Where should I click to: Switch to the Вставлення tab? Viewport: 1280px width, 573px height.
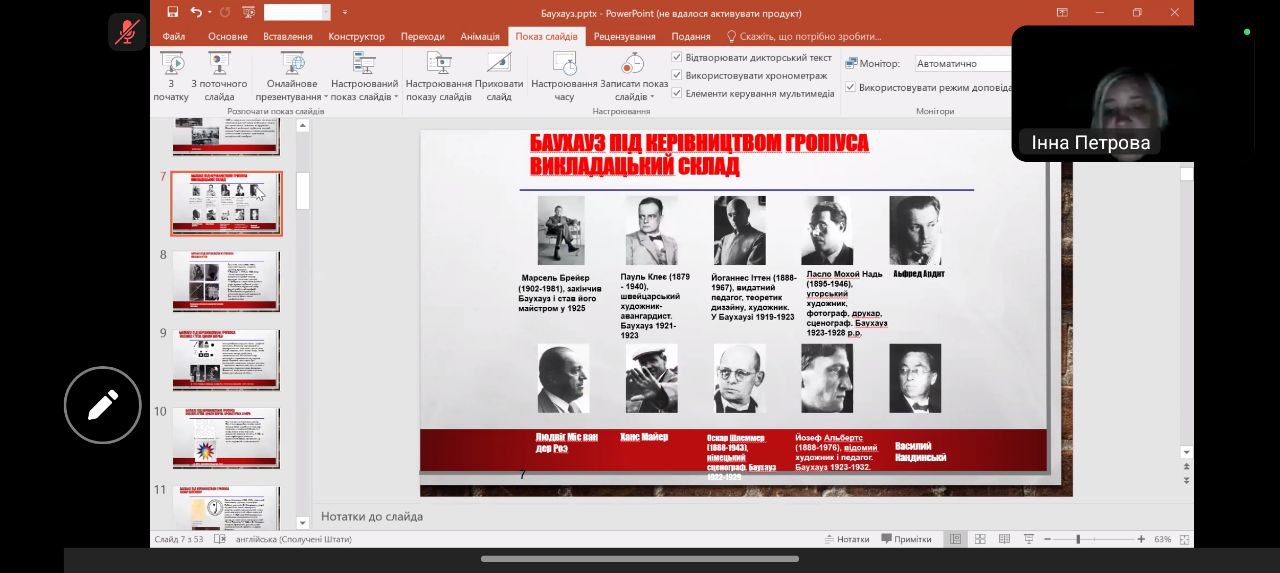(287, 36)
